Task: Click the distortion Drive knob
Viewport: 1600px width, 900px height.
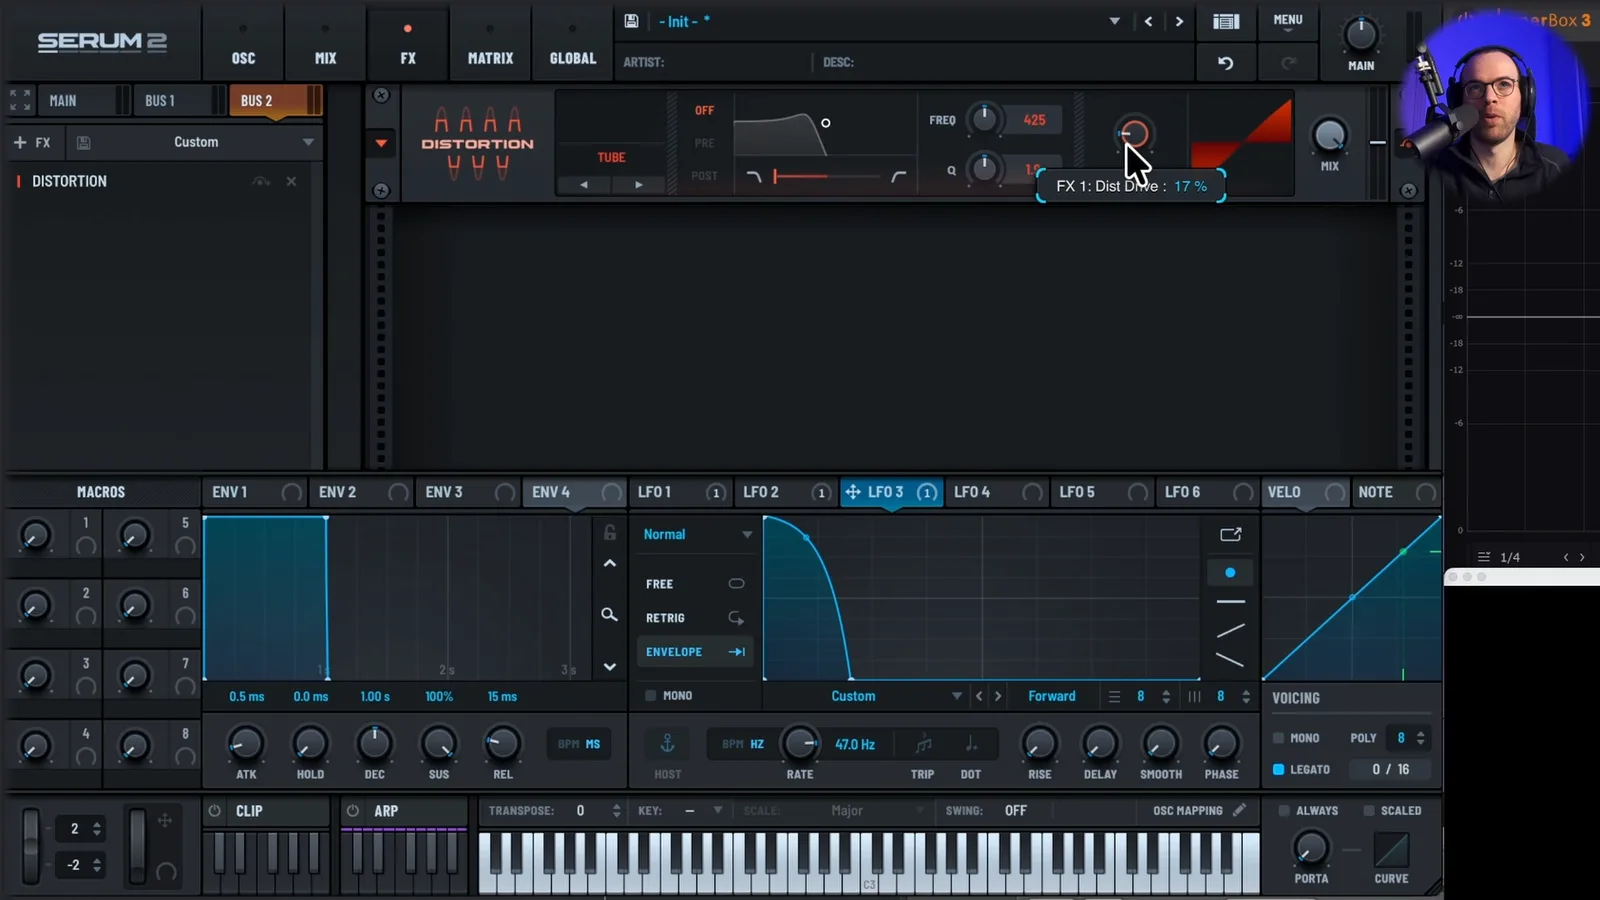Action: click(1133, 134)
